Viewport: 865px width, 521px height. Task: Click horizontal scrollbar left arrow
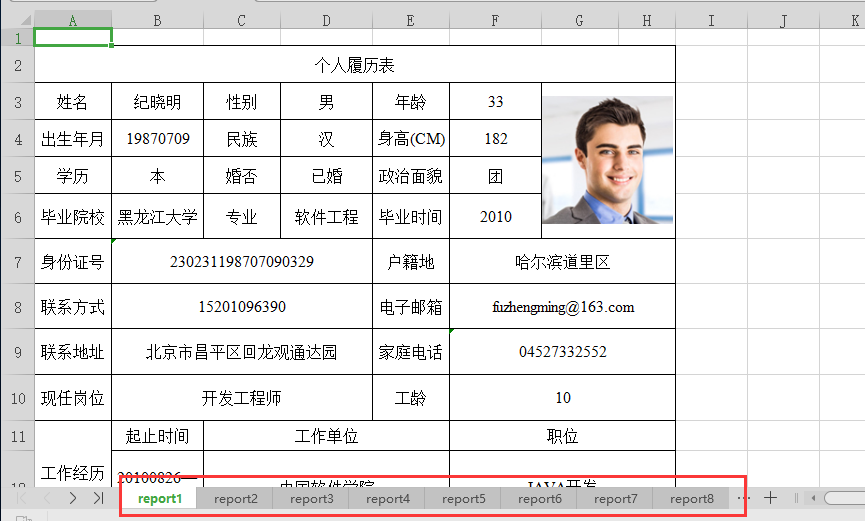815,497
